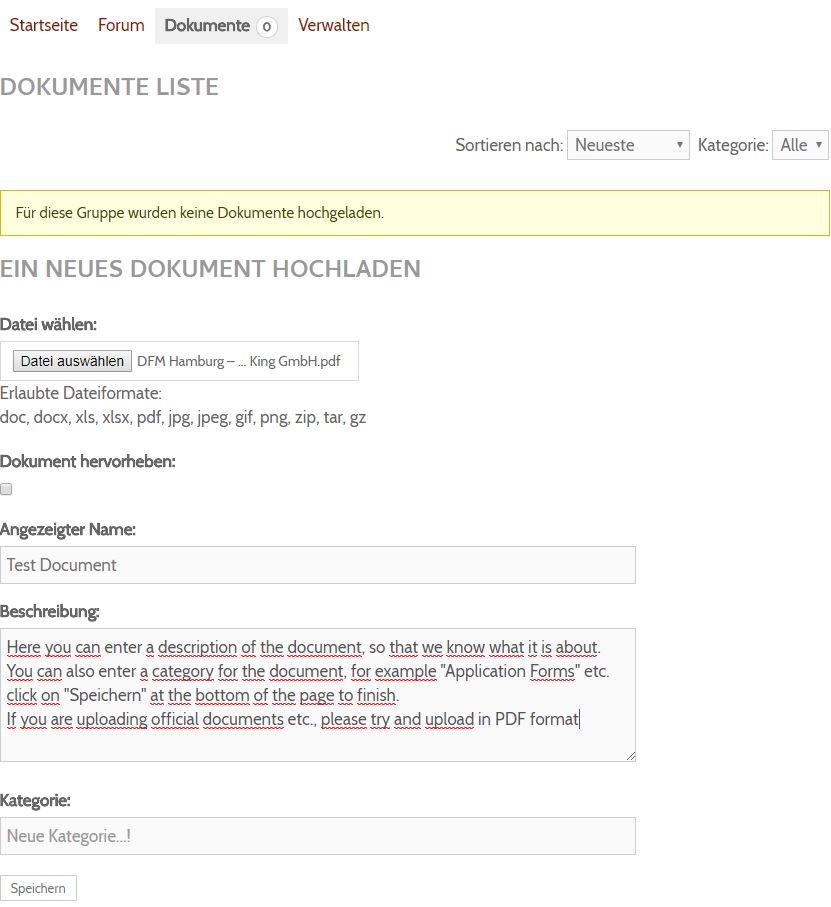This screenshot has width=831, height=907.
Task: Open the Kategorie filter dropdown showing Alle
Action: click(800, 145)
